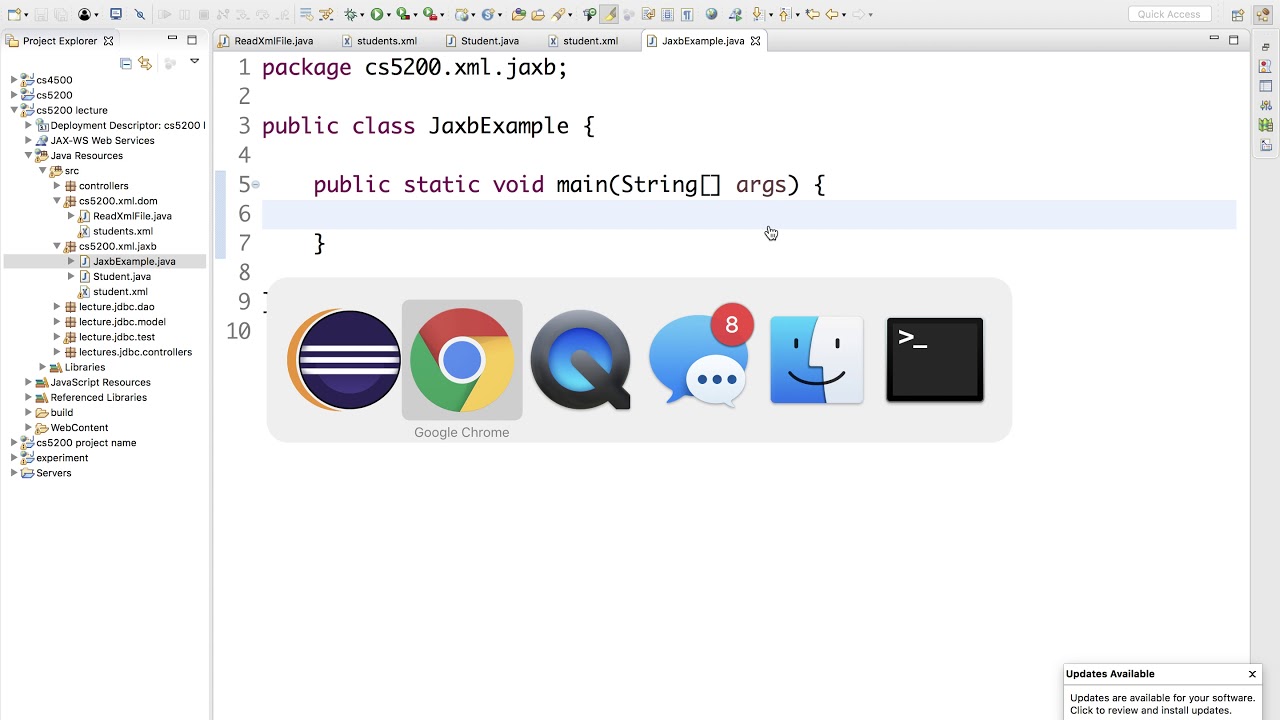Close the Updates Available notification
This screenshot has width=1280, height=720.
[x=1252, y=674]
